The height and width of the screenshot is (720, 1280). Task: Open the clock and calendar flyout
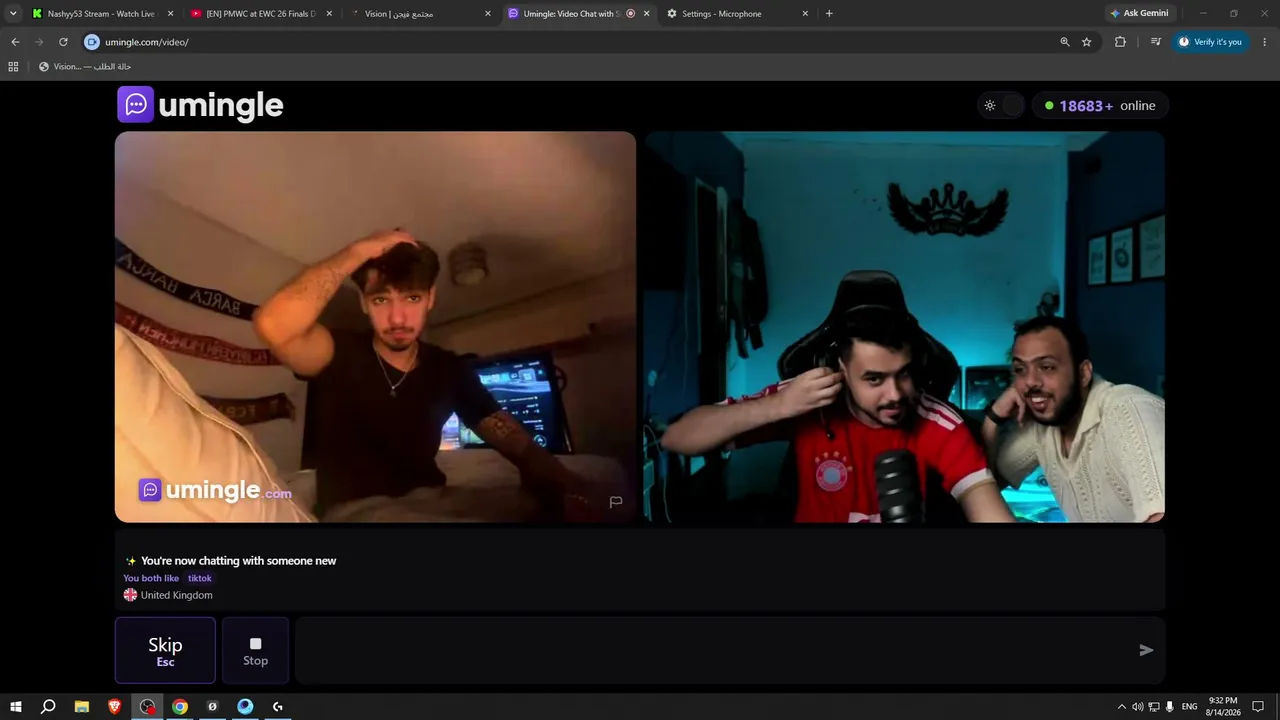coord(1223,707)
